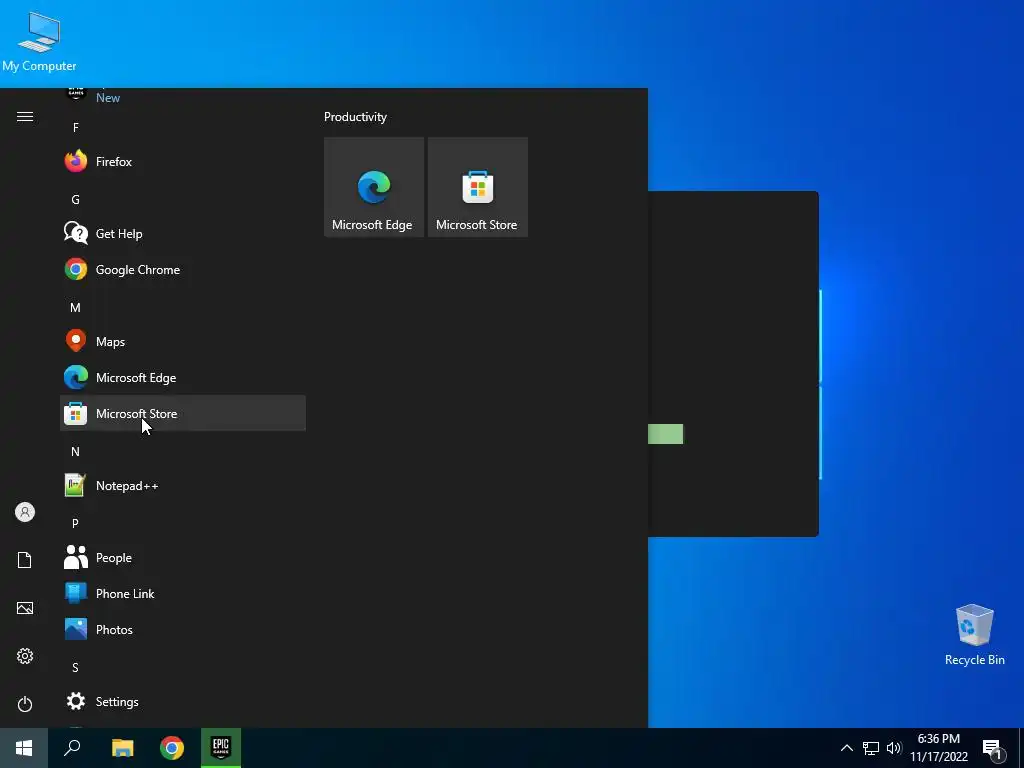Screen dimensions: 1024x768
Task: Open Notepad++ from the Start menu
Action: (x=183, y=485)
